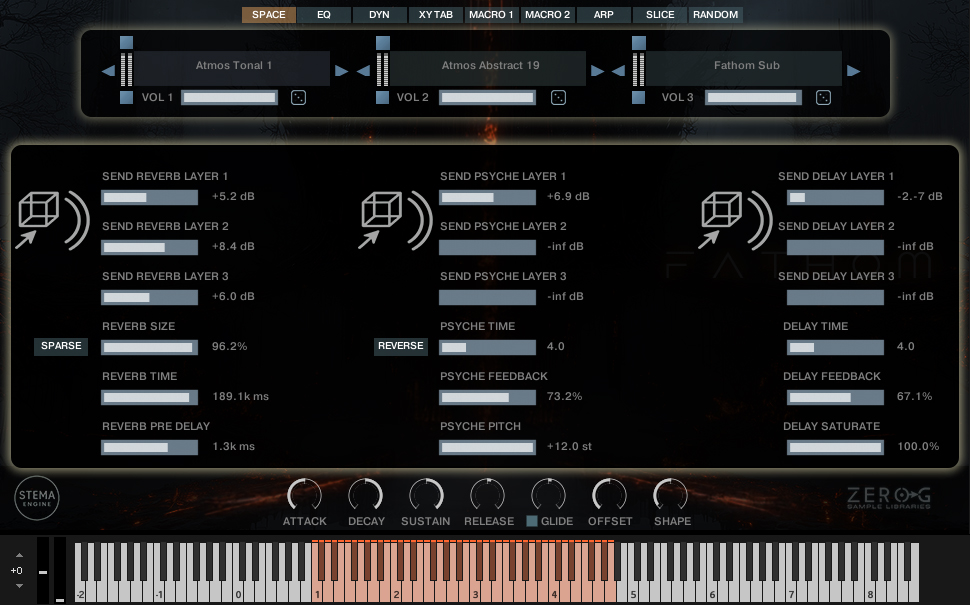This screenshot has height=605, width=970.
Task: Select previous sample for Atmos Abstract 19
Action: tap(365, 71)
